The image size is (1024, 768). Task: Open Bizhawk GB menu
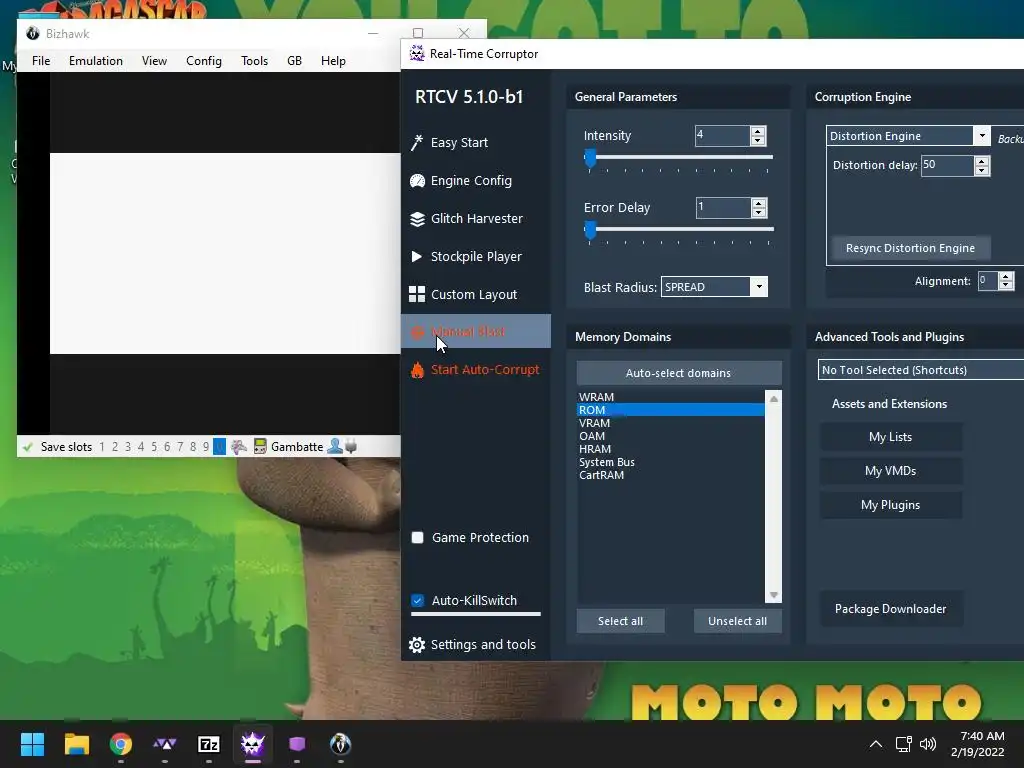click(295, 61)
